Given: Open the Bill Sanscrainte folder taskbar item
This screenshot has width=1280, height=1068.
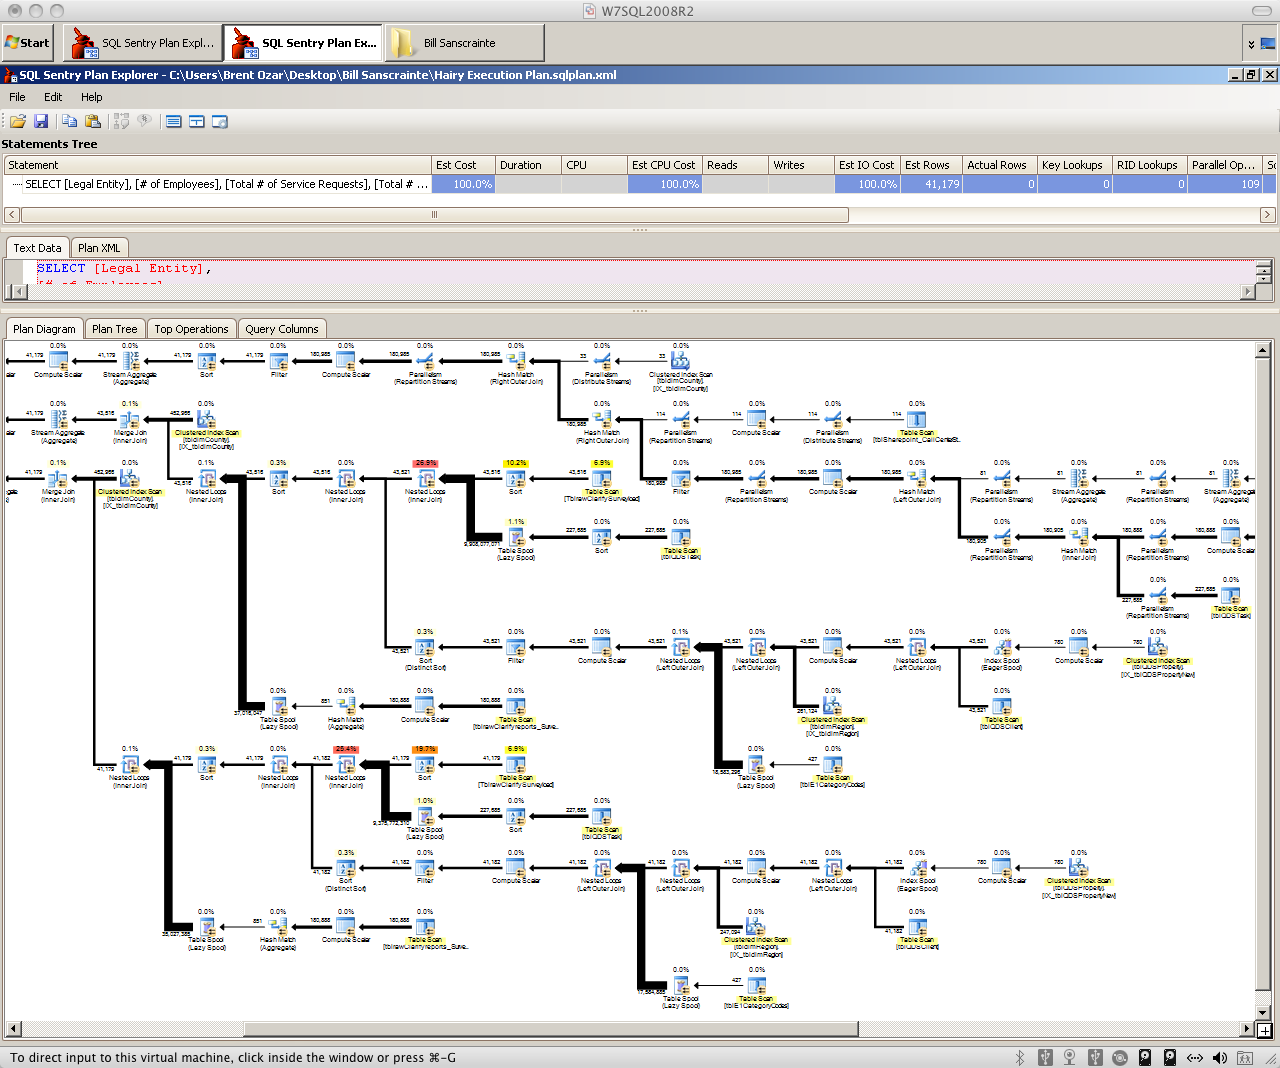Looking at the screenshot, I should coord(465,43).
